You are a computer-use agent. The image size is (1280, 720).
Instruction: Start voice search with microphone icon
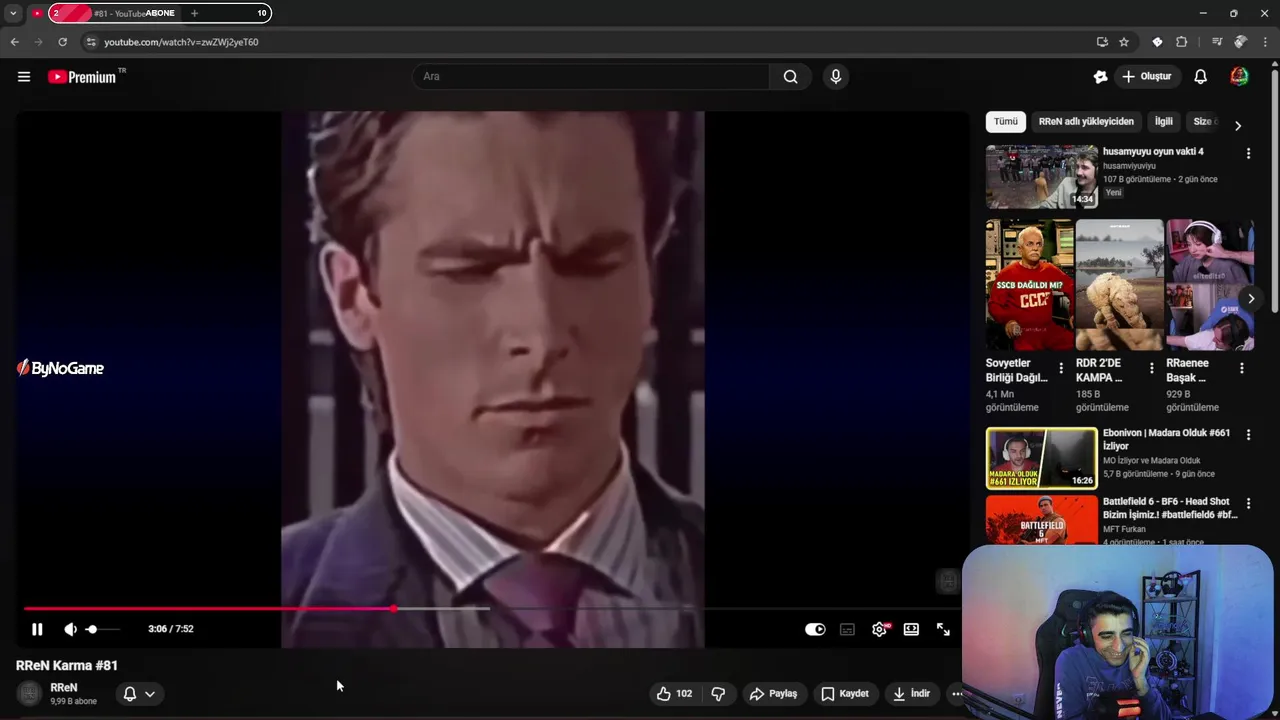point(836,77)
